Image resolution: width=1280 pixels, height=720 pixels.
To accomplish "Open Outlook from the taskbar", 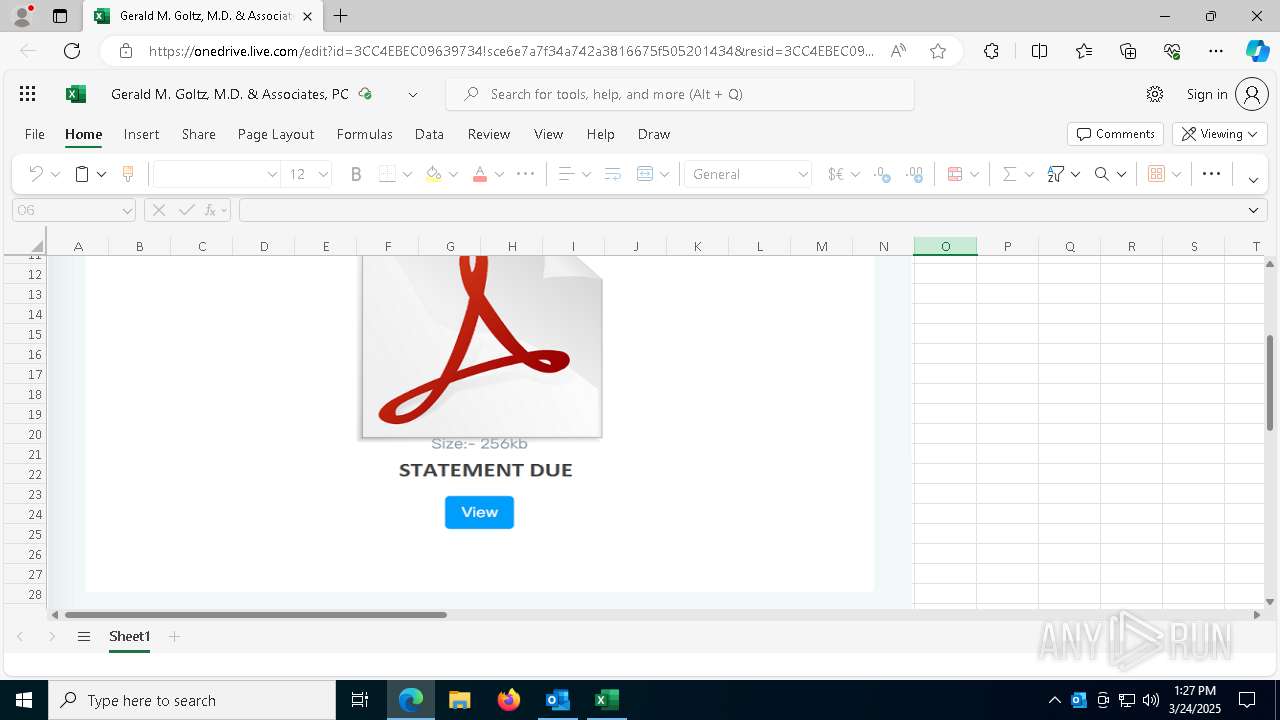I will coord(557,700).
